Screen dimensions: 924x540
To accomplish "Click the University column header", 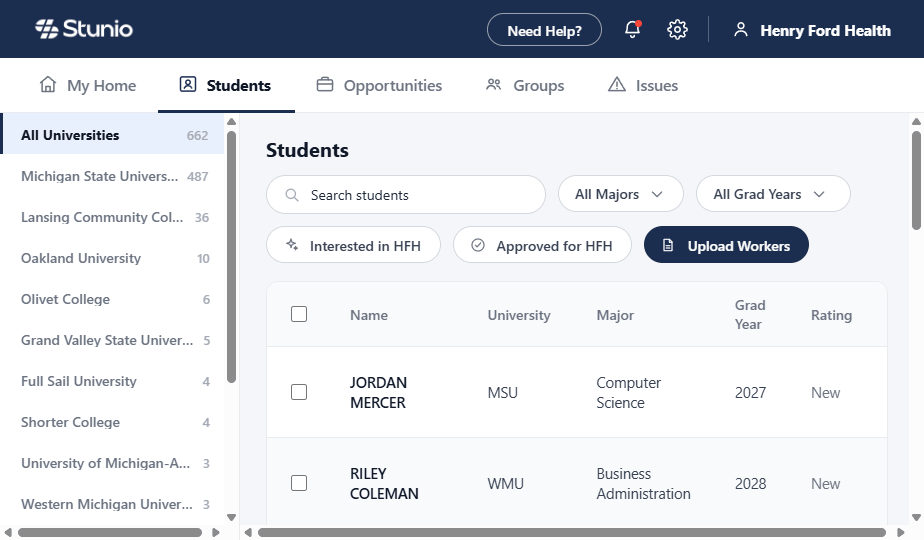I will (x=519, y=315).
